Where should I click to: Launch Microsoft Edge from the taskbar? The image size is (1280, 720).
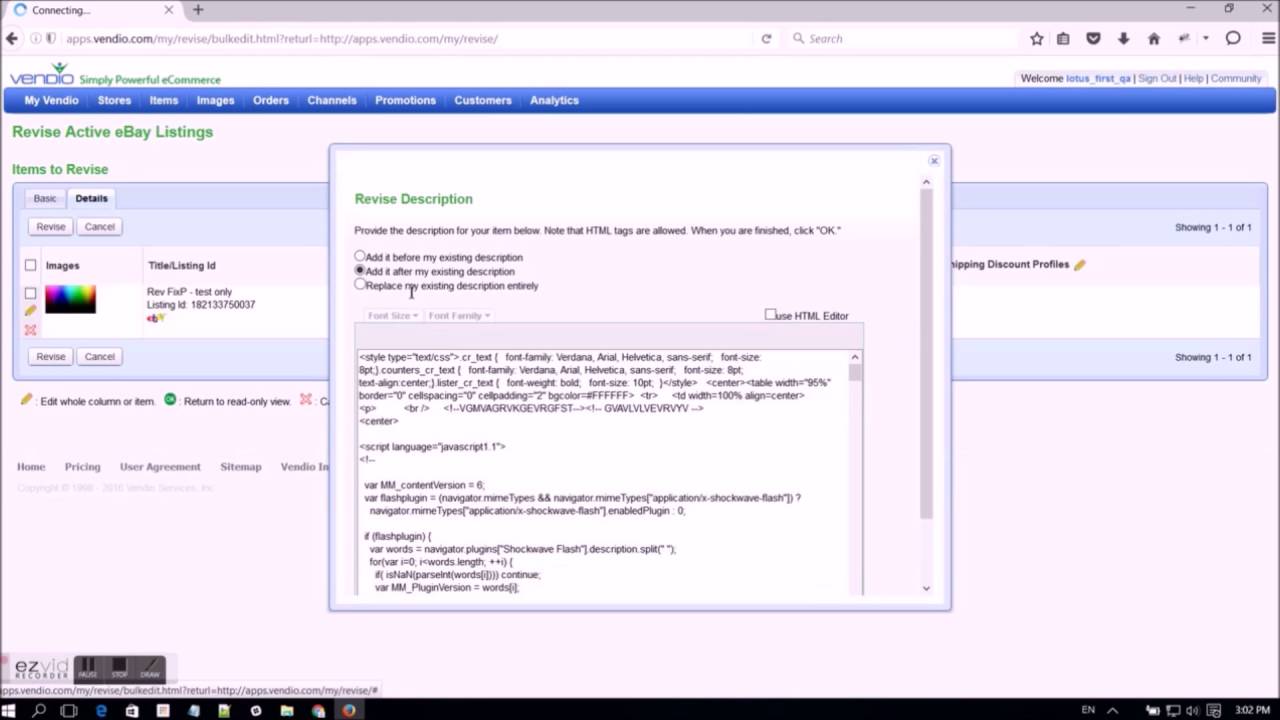[x=101, y=710]
